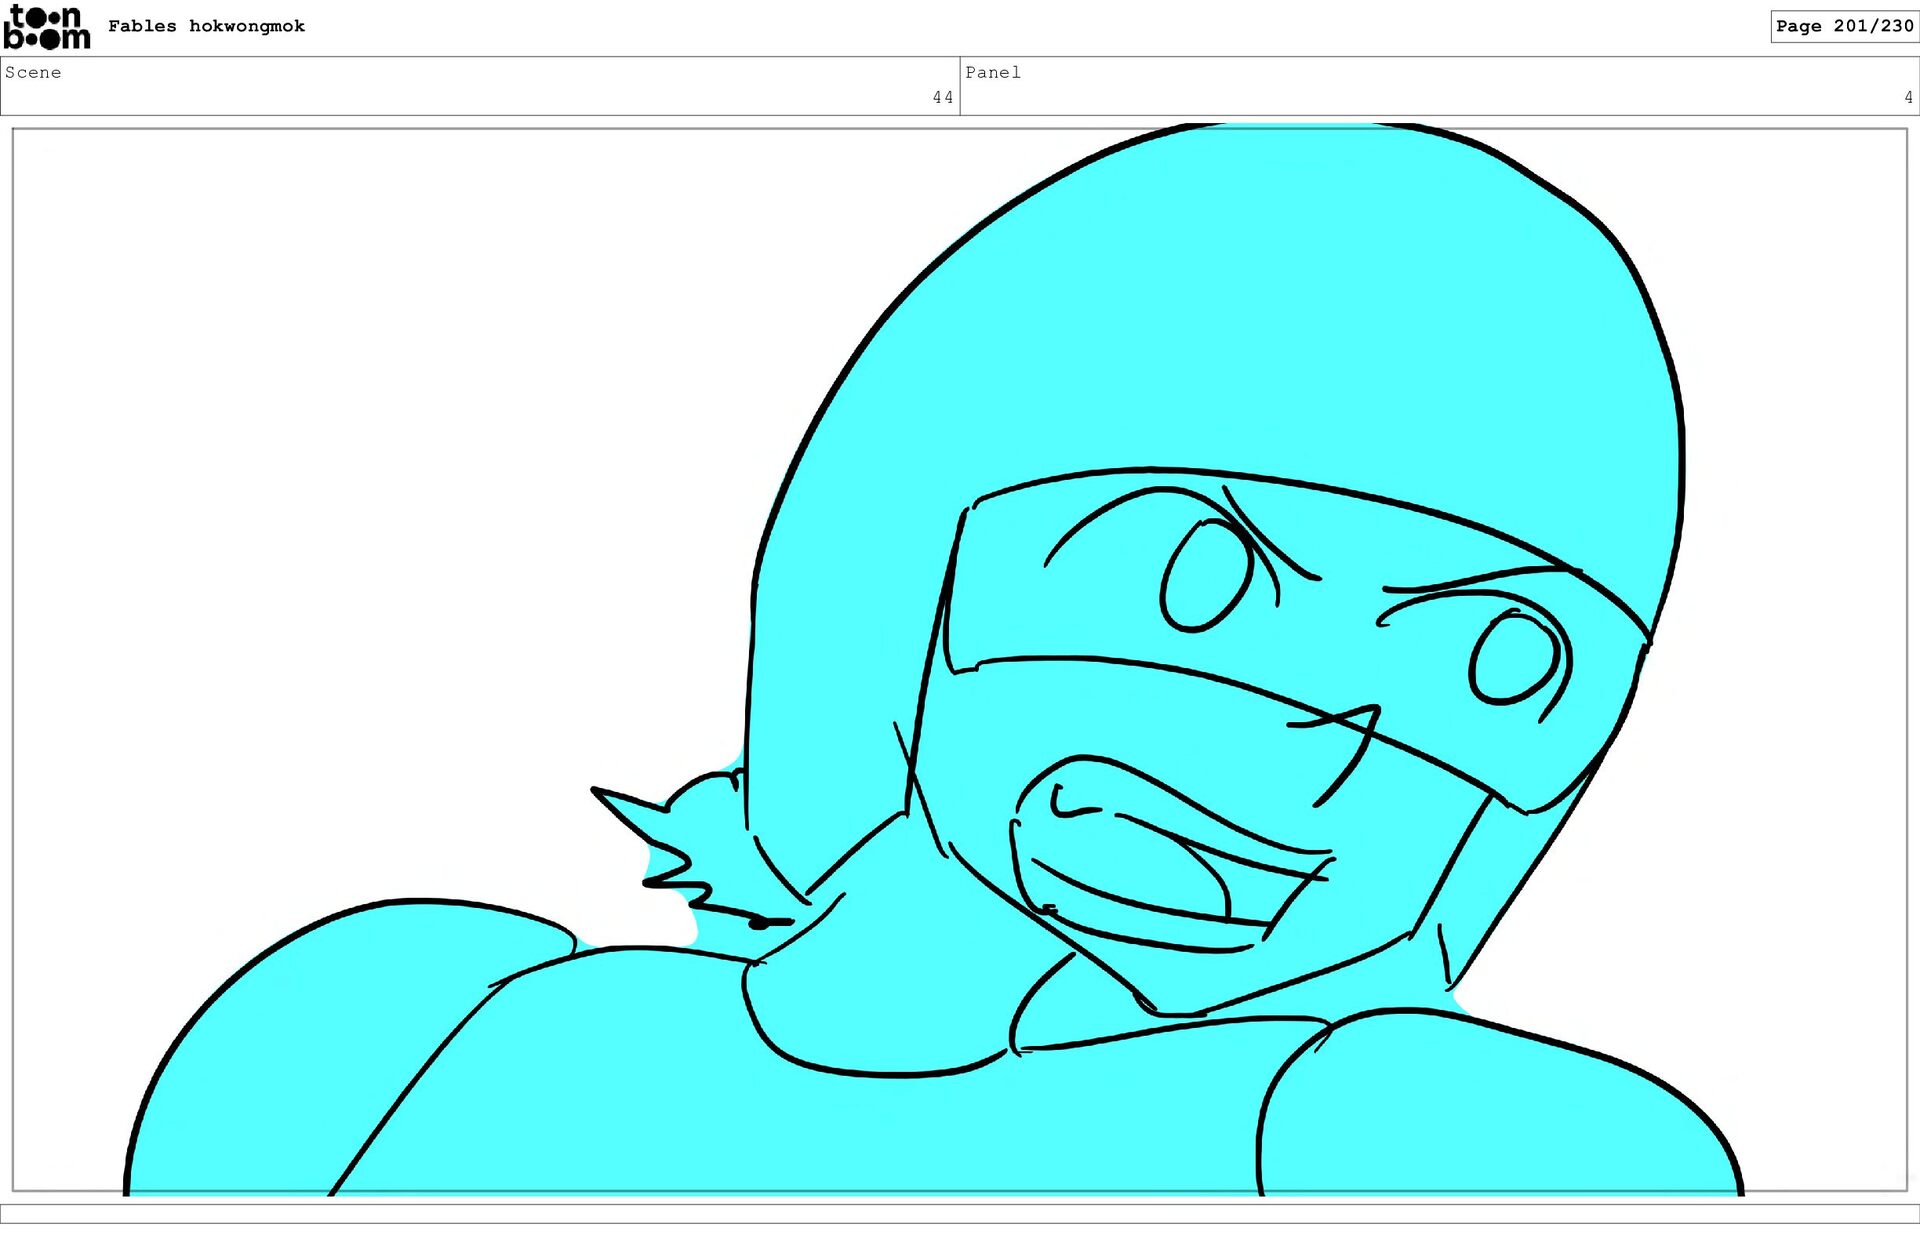Click the Toon Boom logo
1920x1242 pixels.
pos(47,27)
